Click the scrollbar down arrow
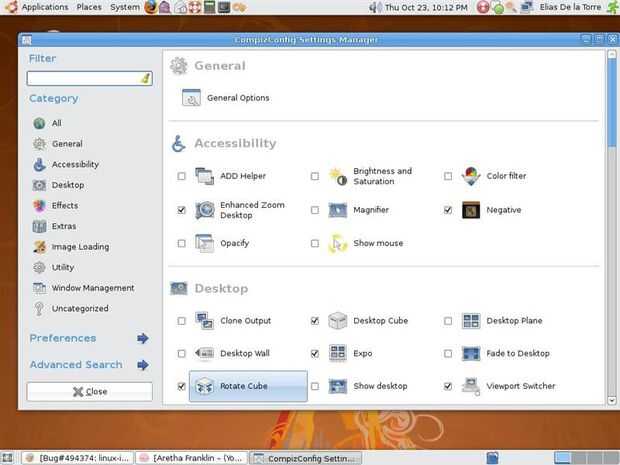Viewport: 620px width, 465px height. click(x=612, y=400)
